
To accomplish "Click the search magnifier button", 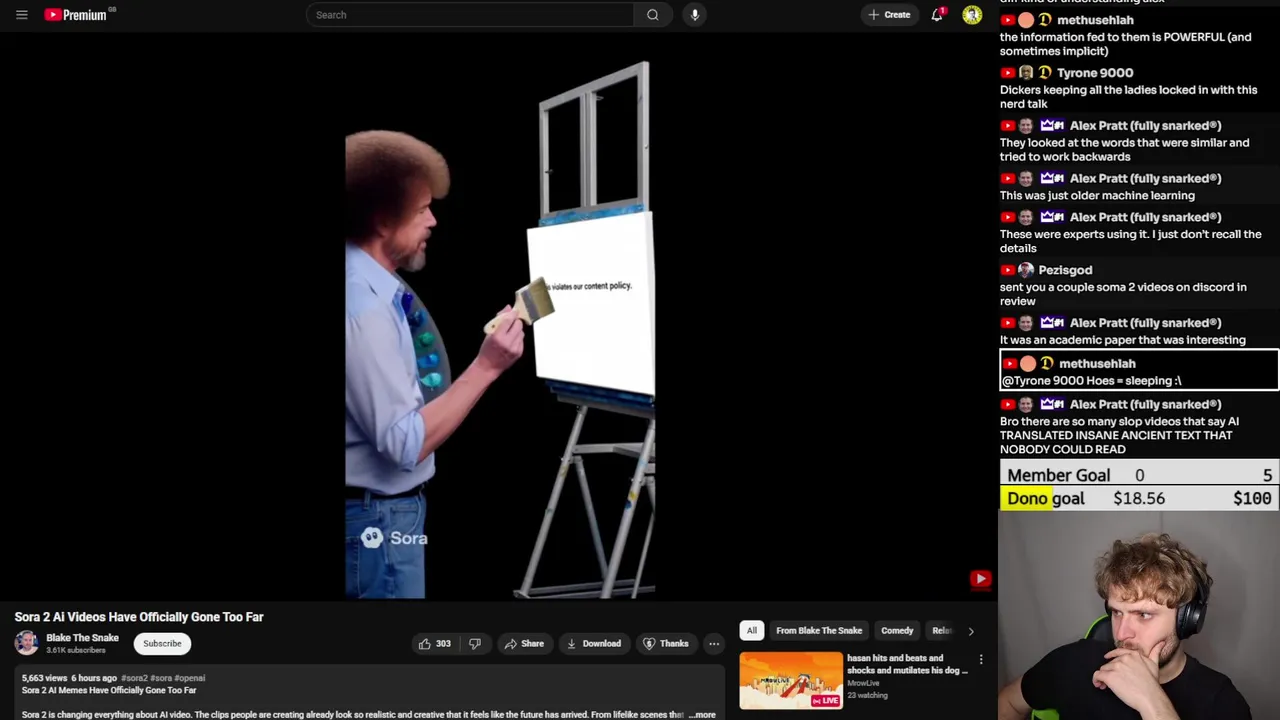I will (652, 15).
